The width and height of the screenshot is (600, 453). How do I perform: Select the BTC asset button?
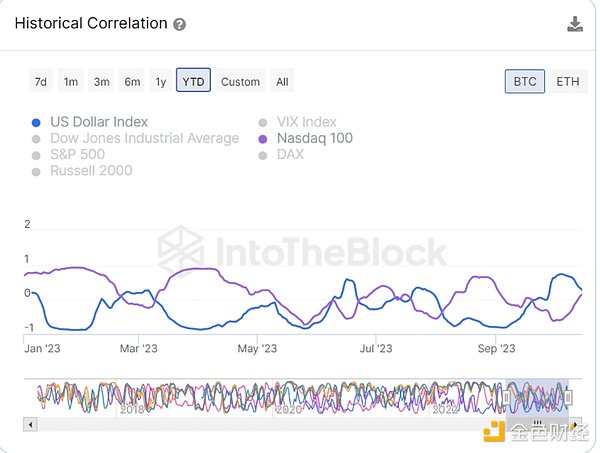point(525,81)
